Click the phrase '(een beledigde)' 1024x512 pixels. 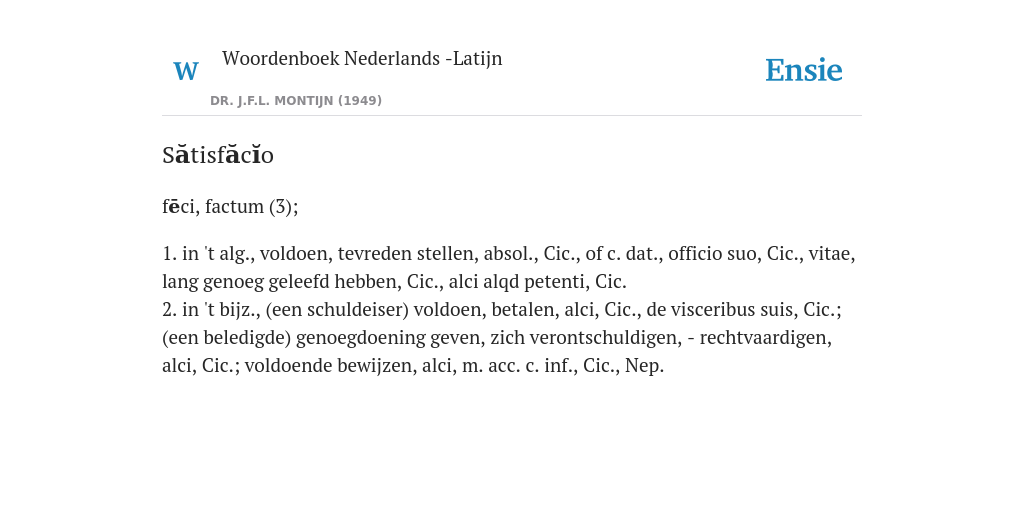(x=227, y=338)
